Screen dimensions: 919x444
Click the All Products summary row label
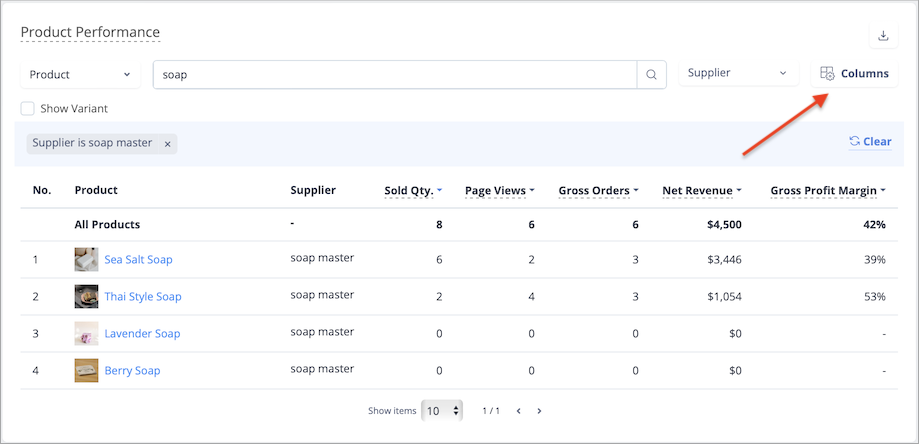[107, 224]
